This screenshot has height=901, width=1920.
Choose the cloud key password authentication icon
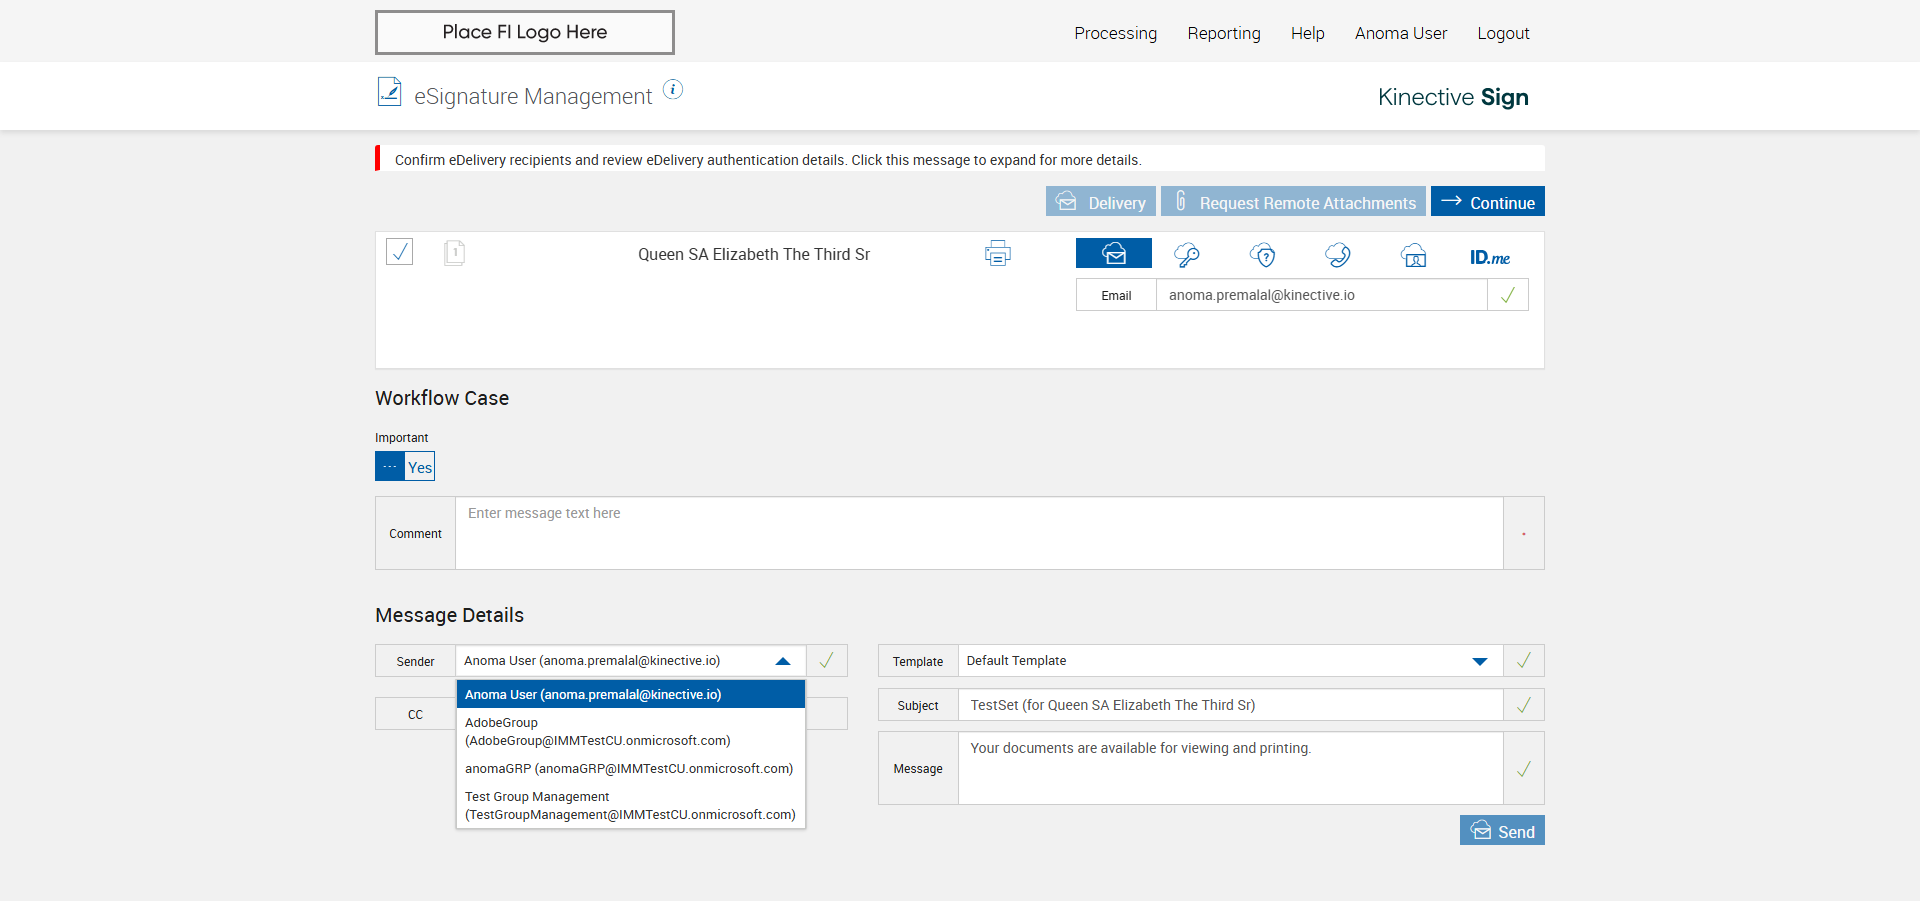(x=1187, y=255)
